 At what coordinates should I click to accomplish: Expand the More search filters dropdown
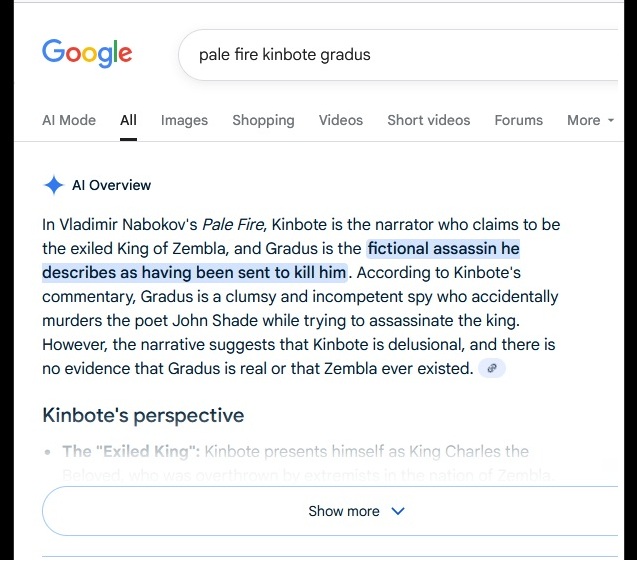[x=590, y=120]
